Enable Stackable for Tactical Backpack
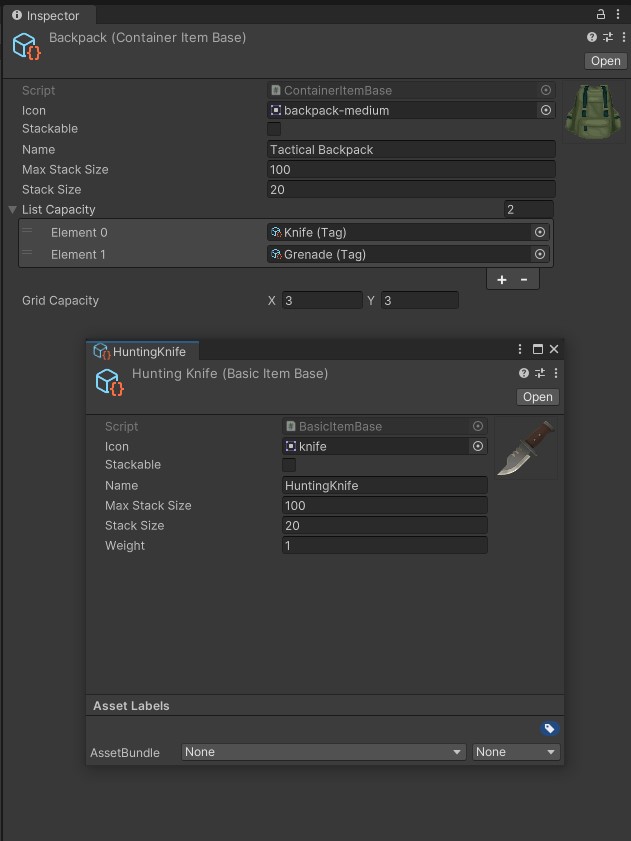631x841 pixels. [274, 129]
